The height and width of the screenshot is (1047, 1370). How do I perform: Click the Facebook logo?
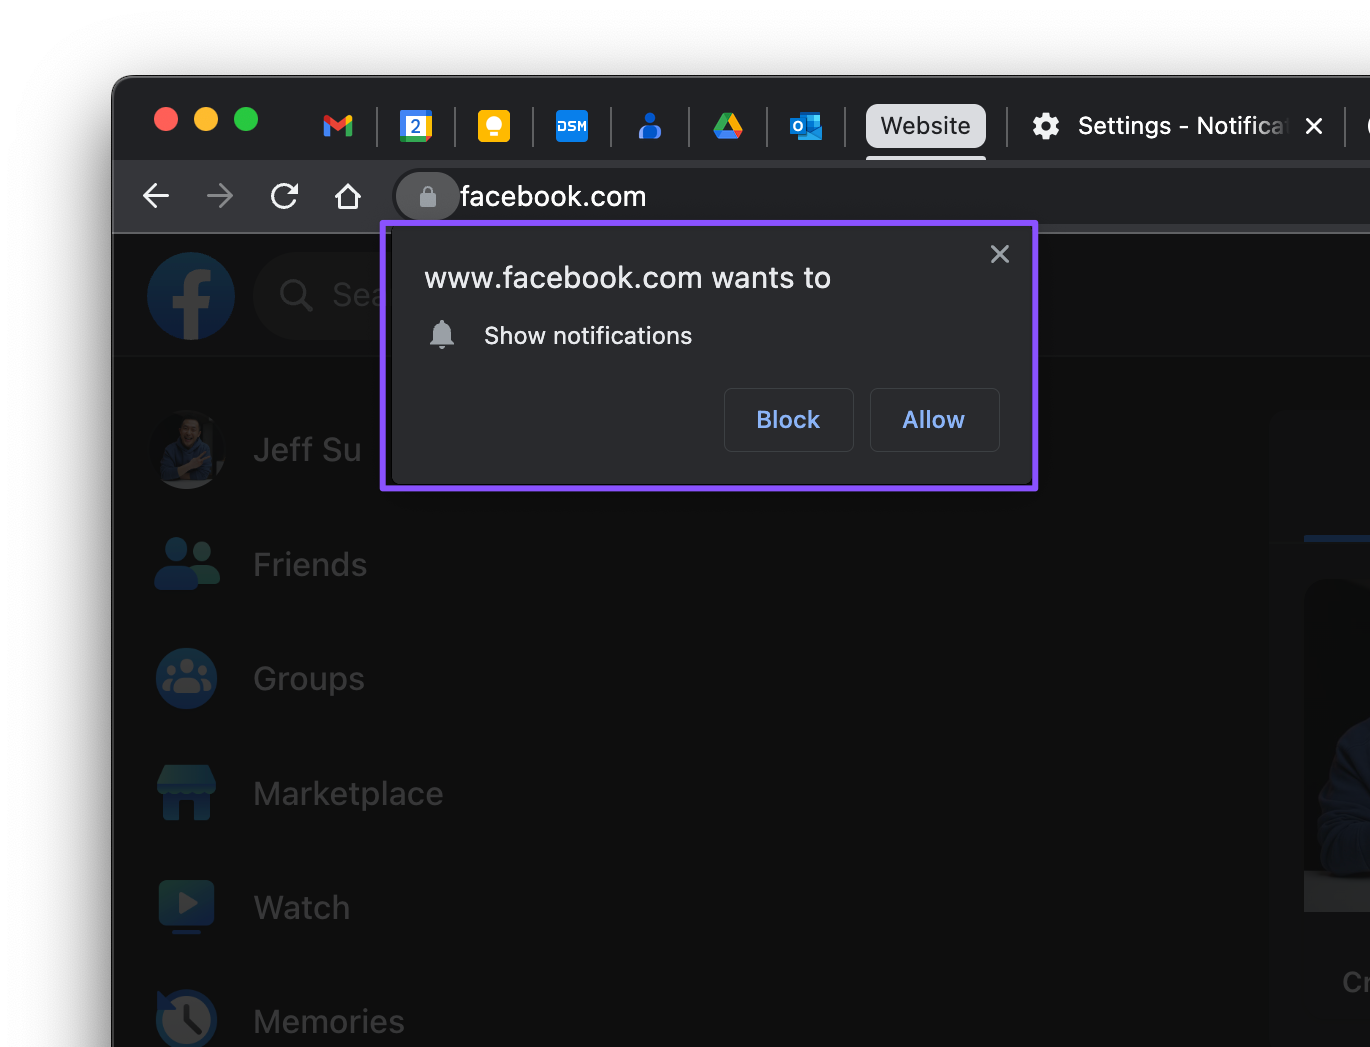pos(191,296)
